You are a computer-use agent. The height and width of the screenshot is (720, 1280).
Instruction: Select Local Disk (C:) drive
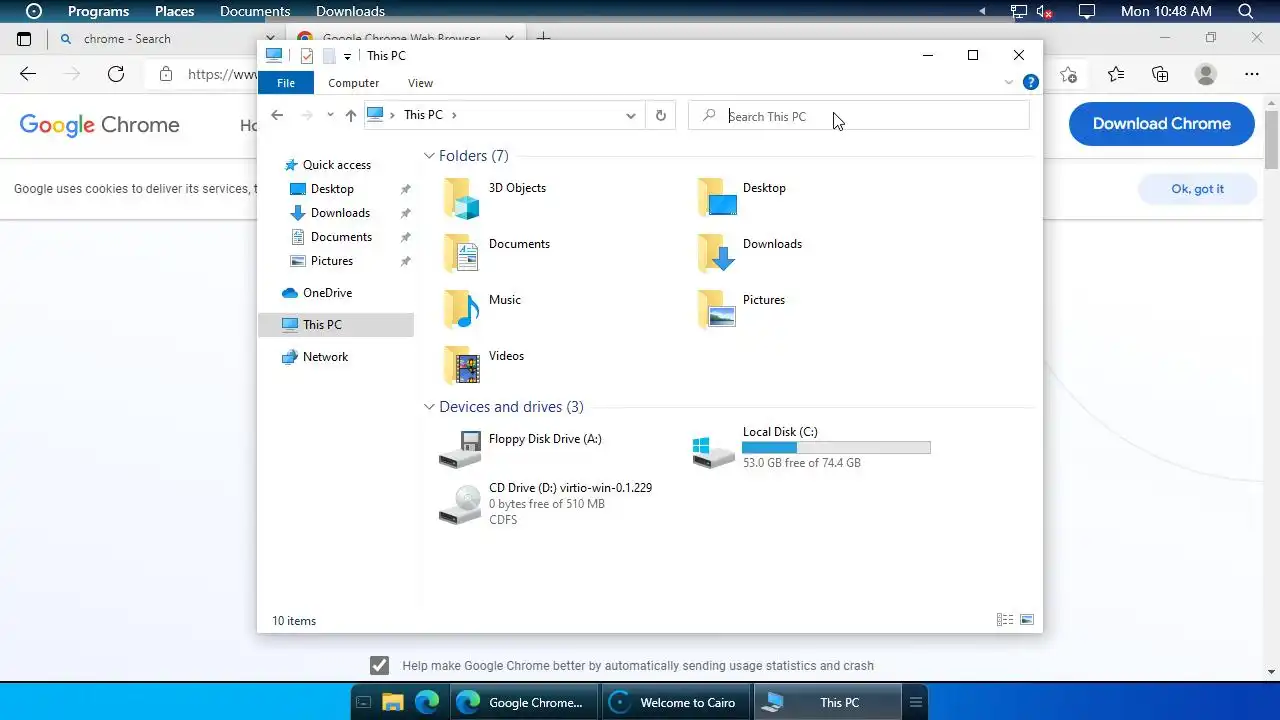[811, 447]
